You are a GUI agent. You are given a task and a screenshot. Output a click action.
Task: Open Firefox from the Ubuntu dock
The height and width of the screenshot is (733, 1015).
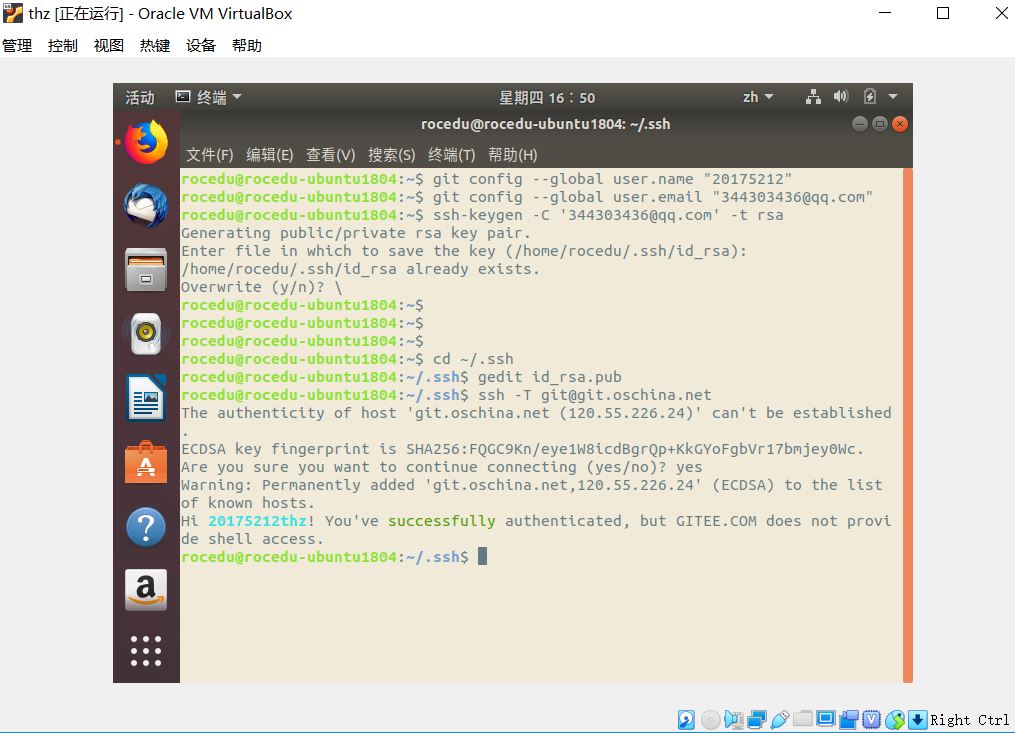[x=146, y=142]
